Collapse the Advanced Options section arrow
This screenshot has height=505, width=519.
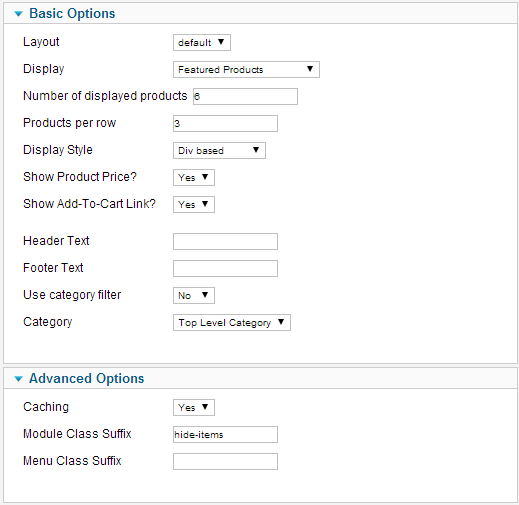pyautogui.click(x=19, y=379)
